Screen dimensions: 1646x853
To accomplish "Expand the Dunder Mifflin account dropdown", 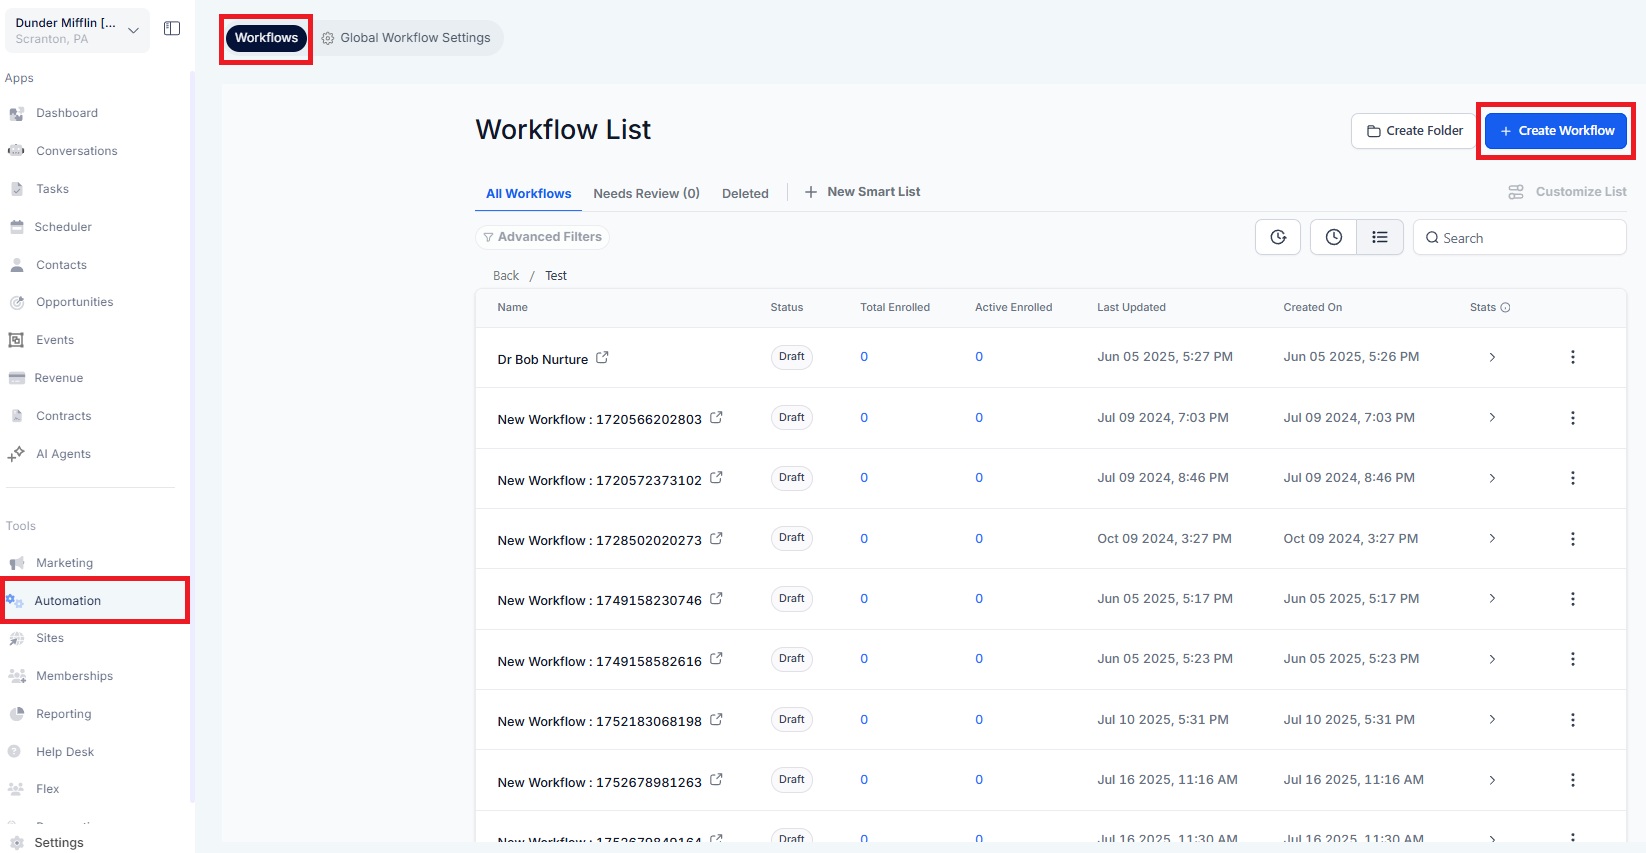I will pyautogui.click(x=133, y=30).
